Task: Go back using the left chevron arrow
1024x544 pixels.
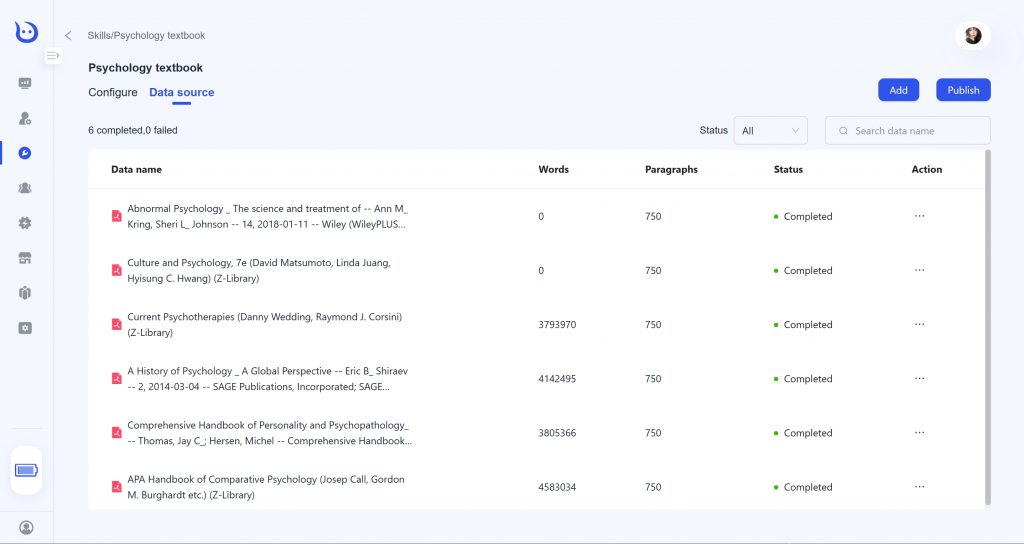Action: [x=68, y=35]
